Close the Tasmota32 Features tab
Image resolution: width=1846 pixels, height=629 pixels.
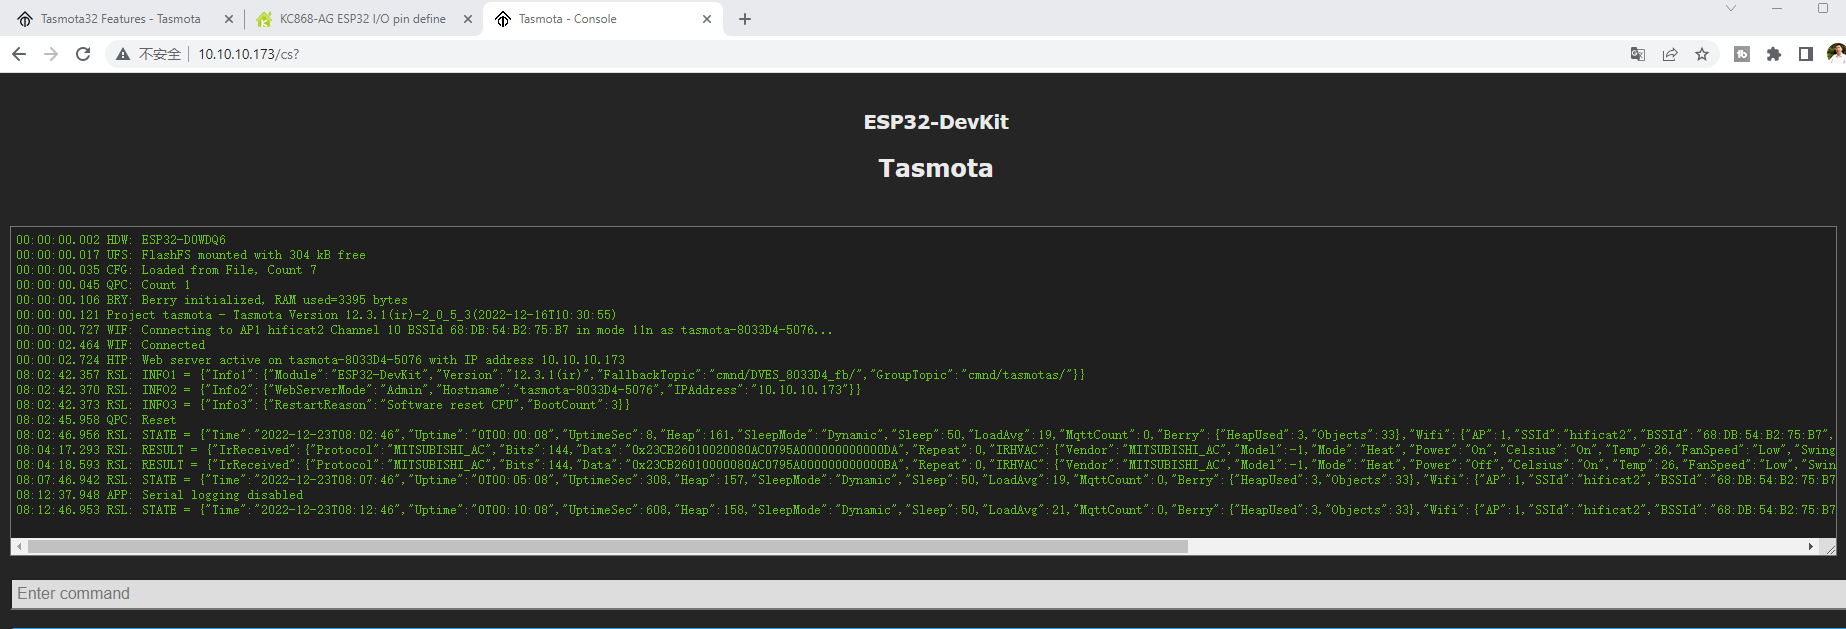click(229, 19)
